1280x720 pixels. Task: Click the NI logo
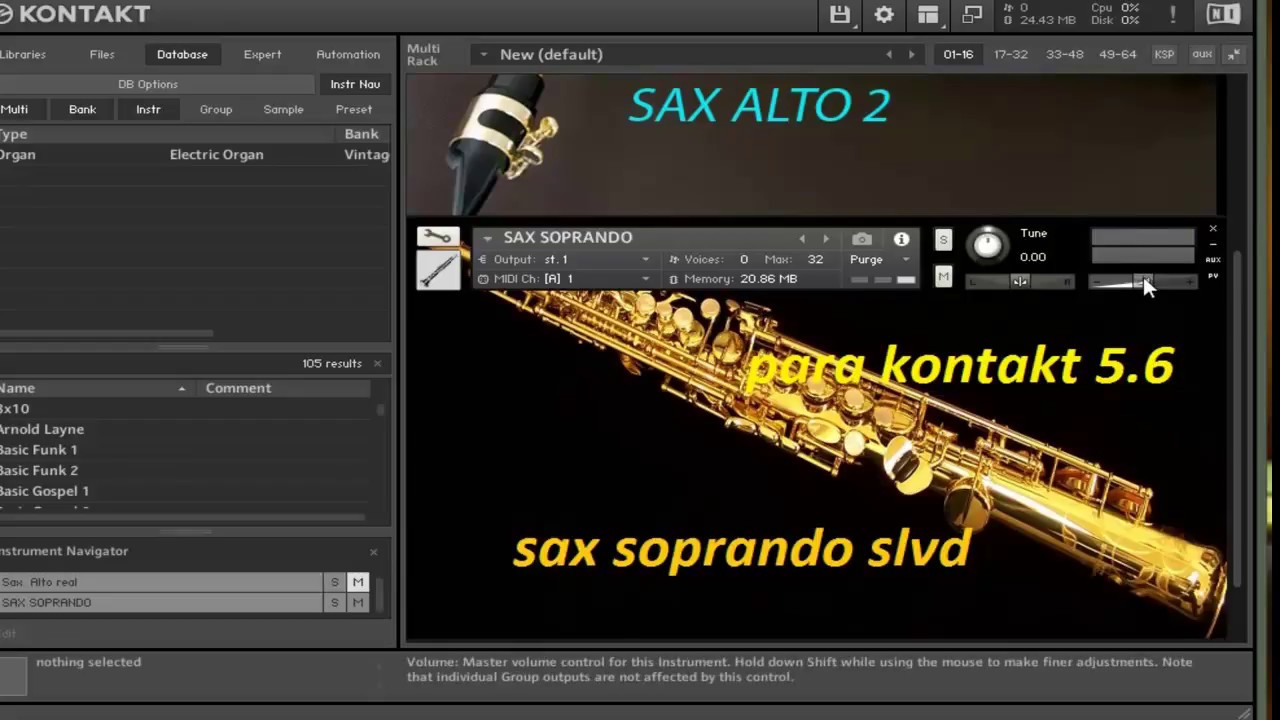[x=1223, y=14]
